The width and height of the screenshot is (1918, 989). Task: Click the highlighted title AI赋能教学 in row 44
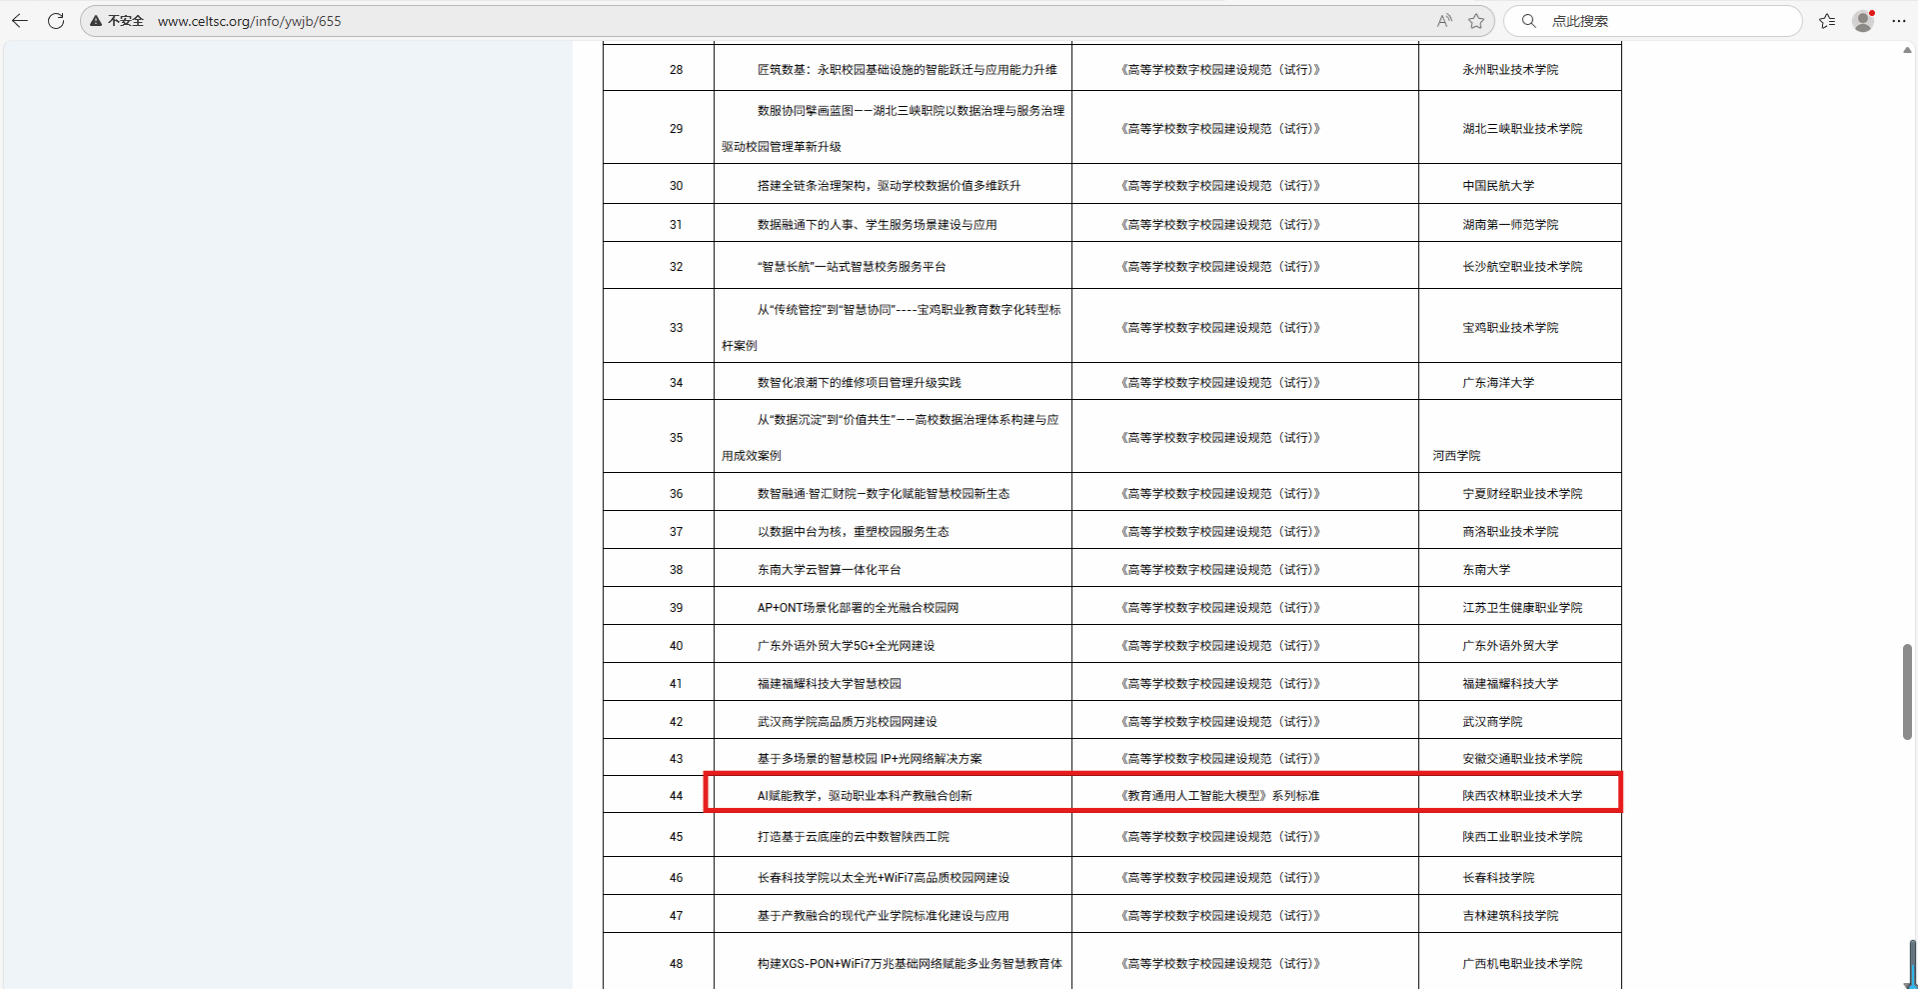(x=864, y=796)
